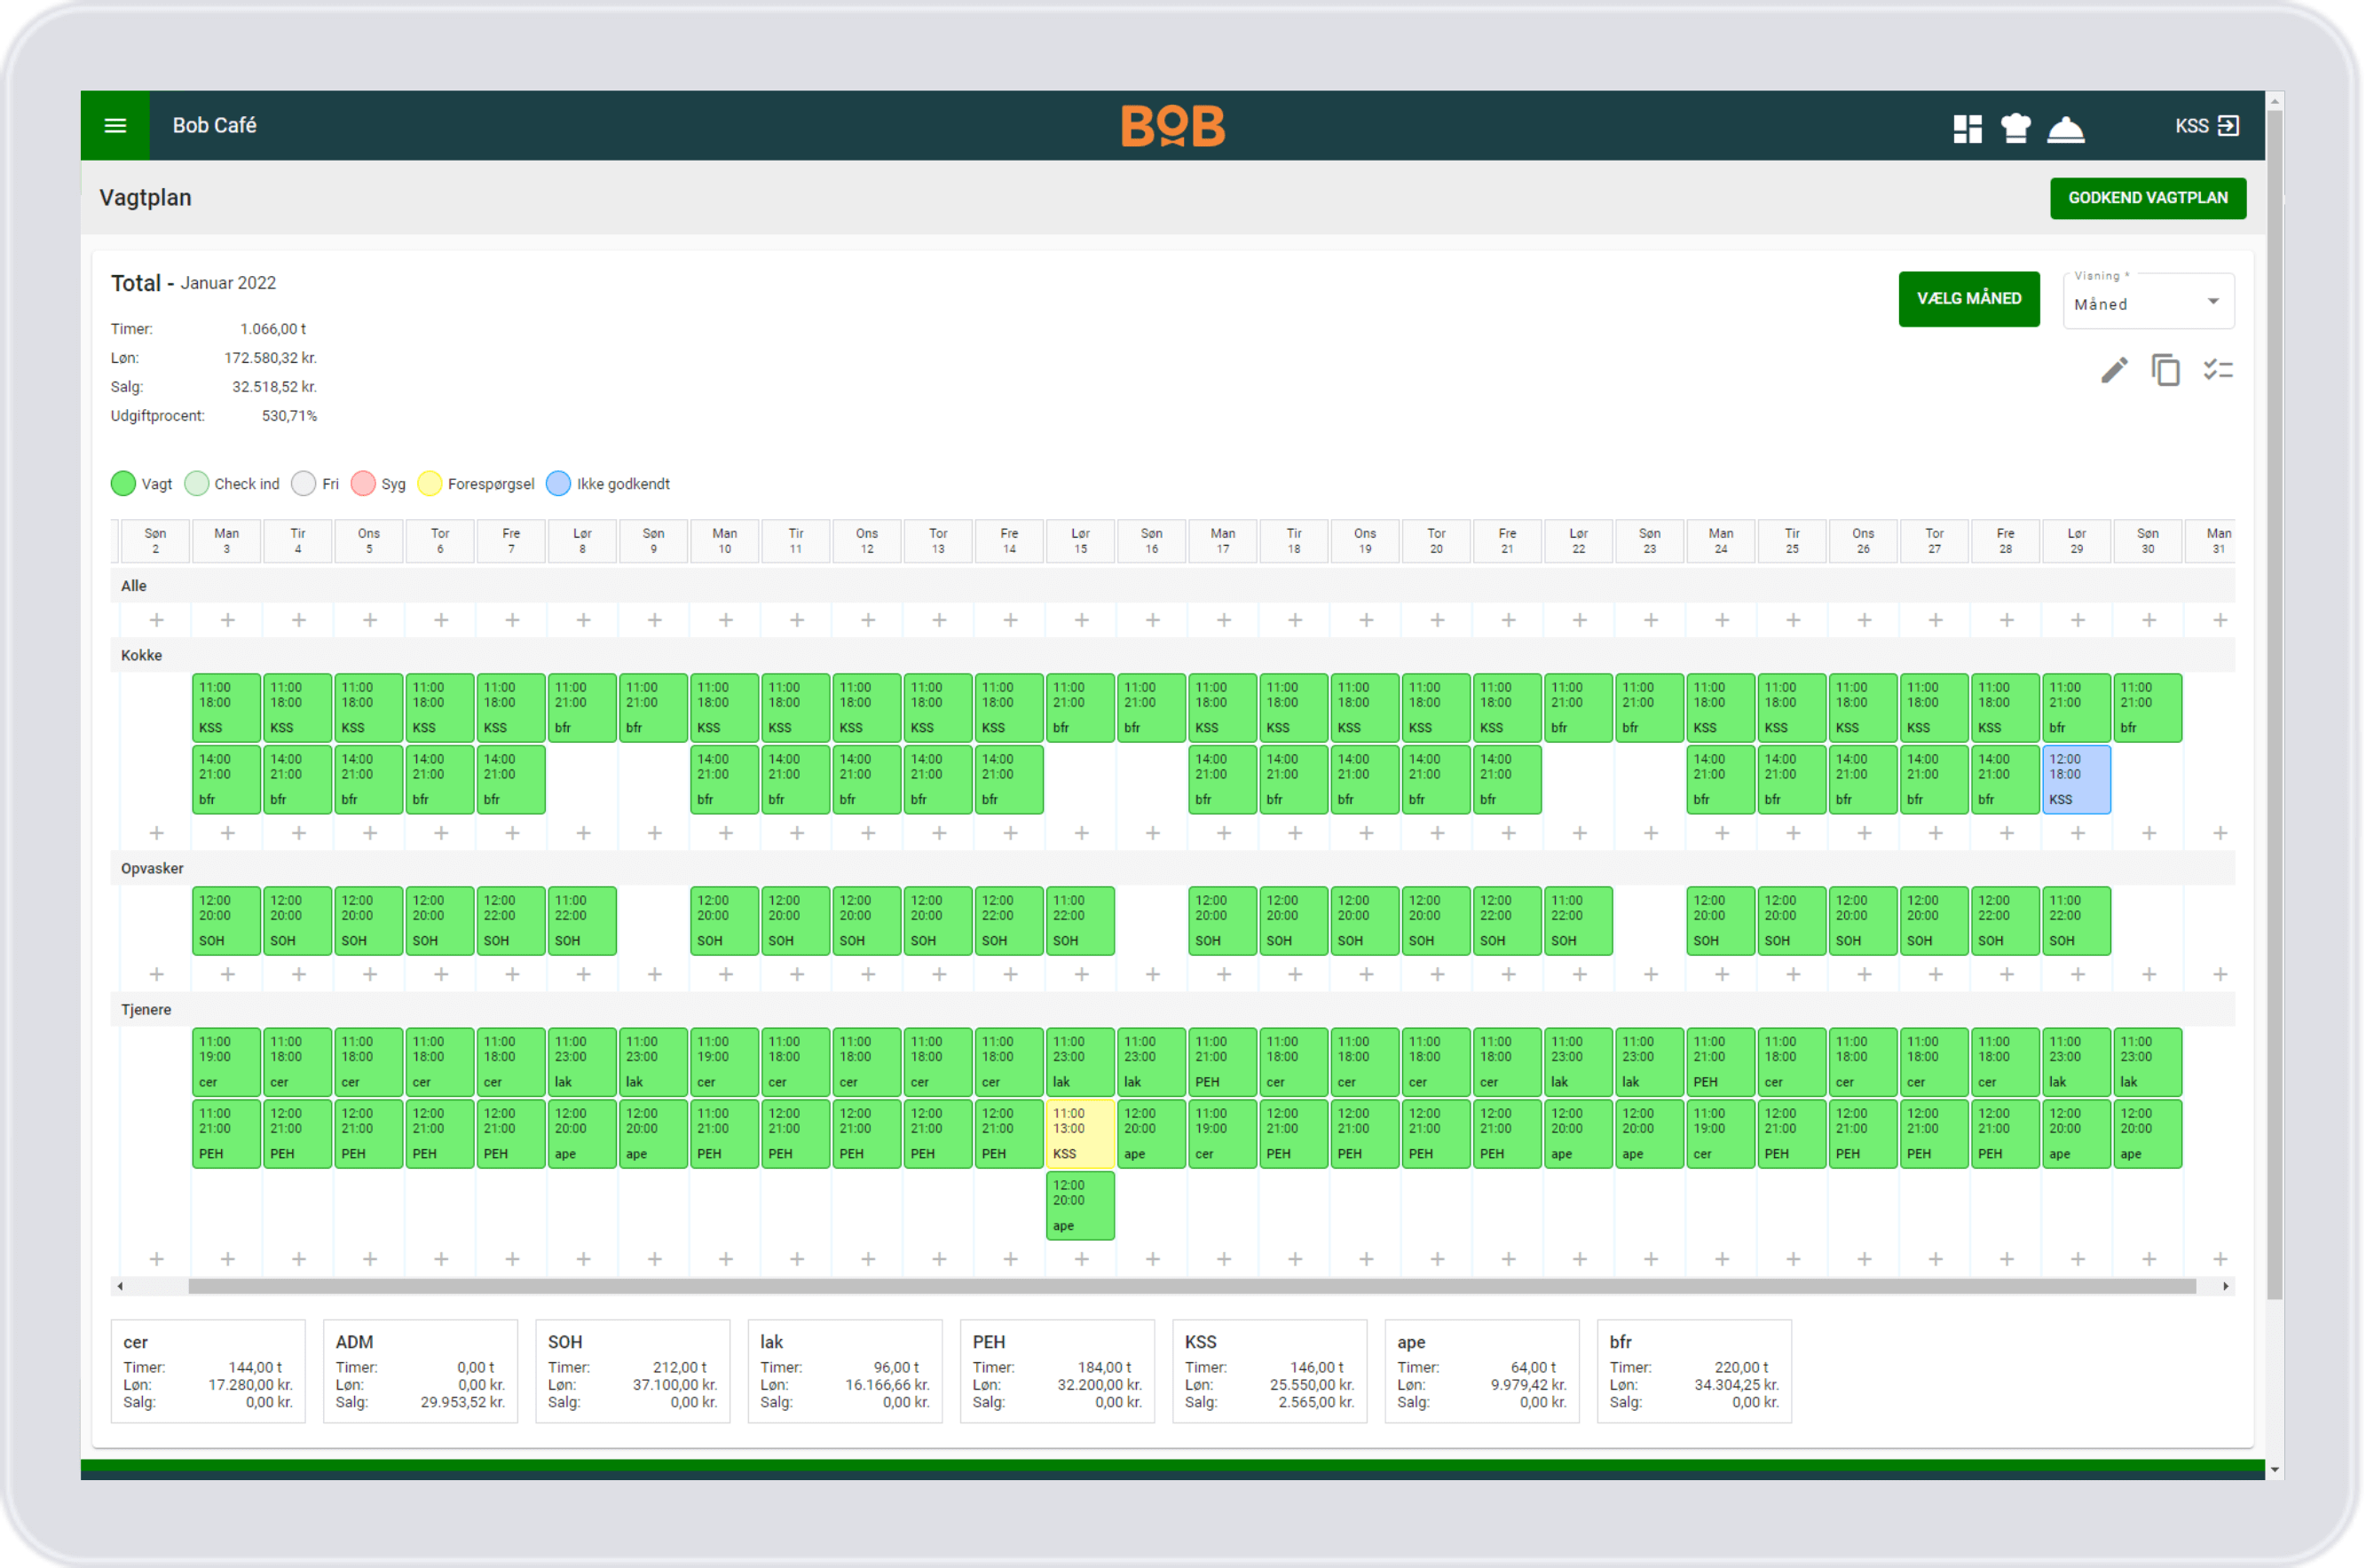
Task: Click the VÆLG MÅNED button
Action: [1968, 299]
